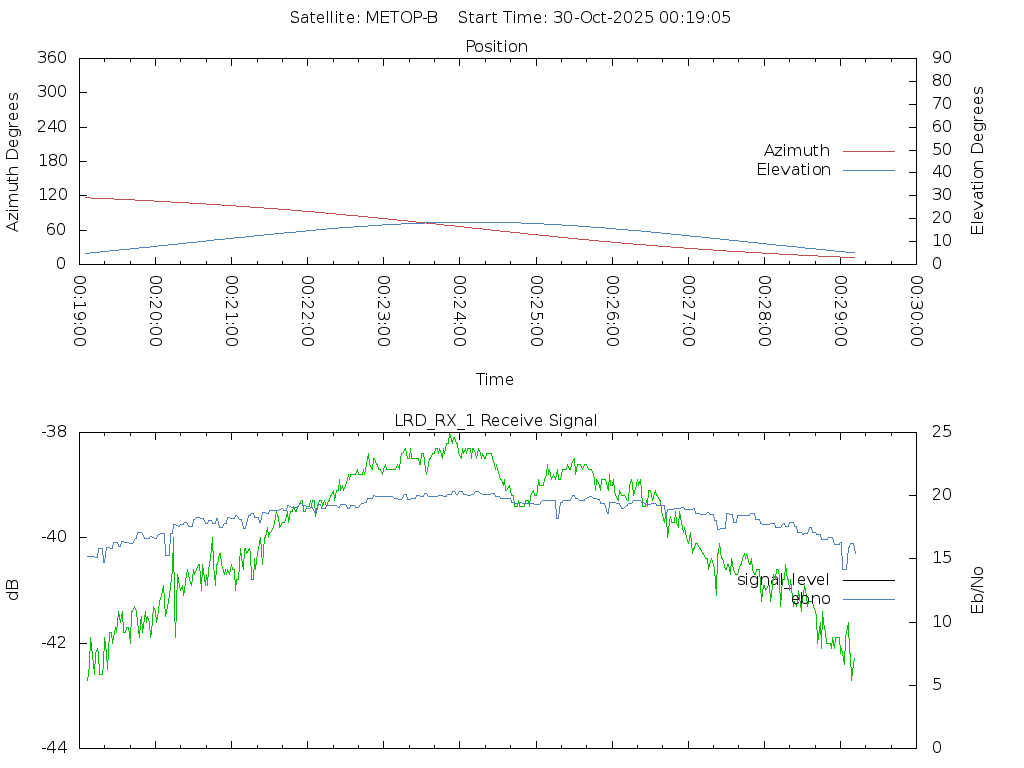Viewport: 1024px width, 768px height.
Task: Click the -44 dB axis tick label
Action: coord(54,747)
